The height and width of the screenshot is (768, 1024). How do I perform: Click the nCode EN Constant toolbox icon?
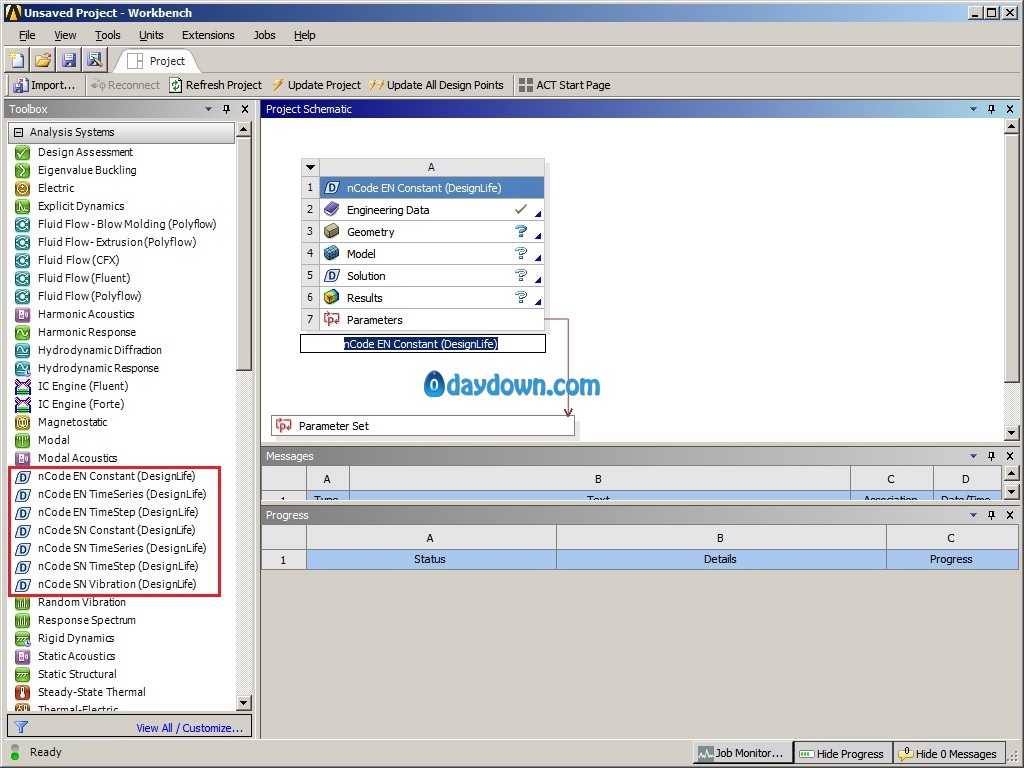[22, 477]
